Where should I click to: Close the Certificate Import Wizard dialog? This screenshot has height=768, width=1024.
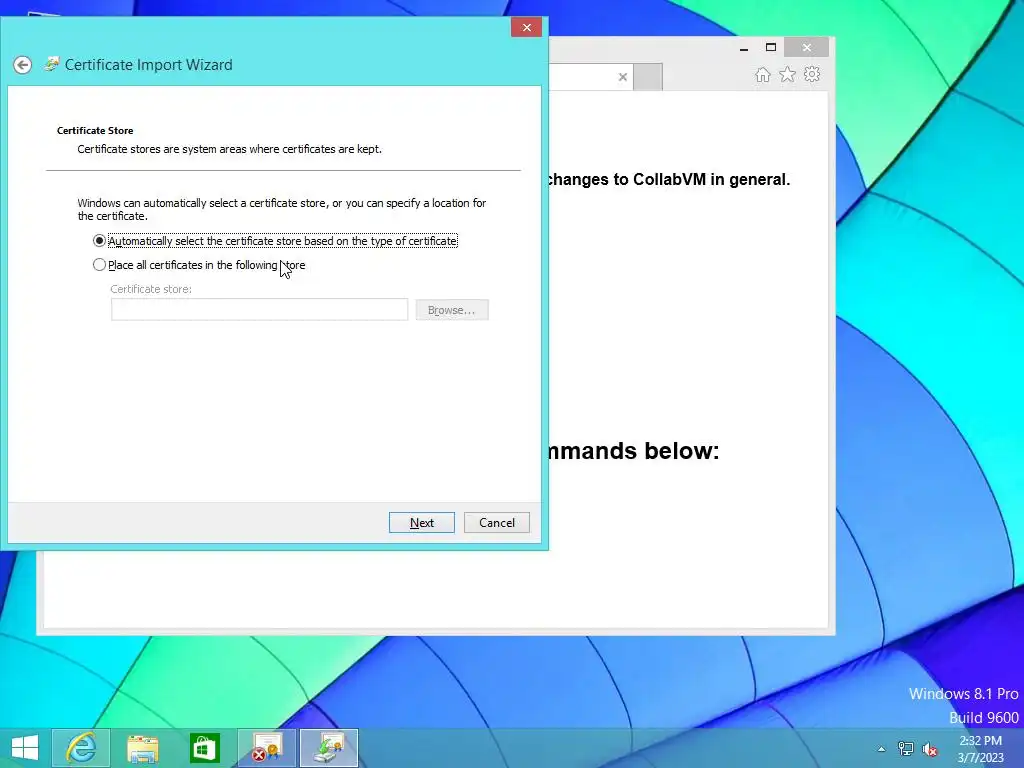[x=526, y=27]
